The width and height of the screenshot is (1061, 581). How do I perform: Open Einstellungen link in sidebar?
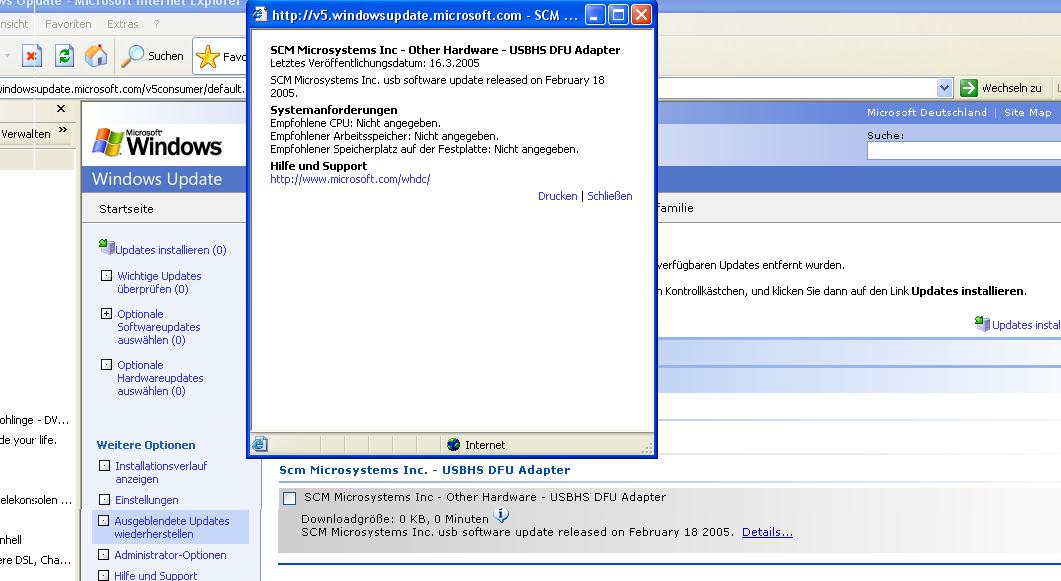pyautogui.click(x=147, y=500)
